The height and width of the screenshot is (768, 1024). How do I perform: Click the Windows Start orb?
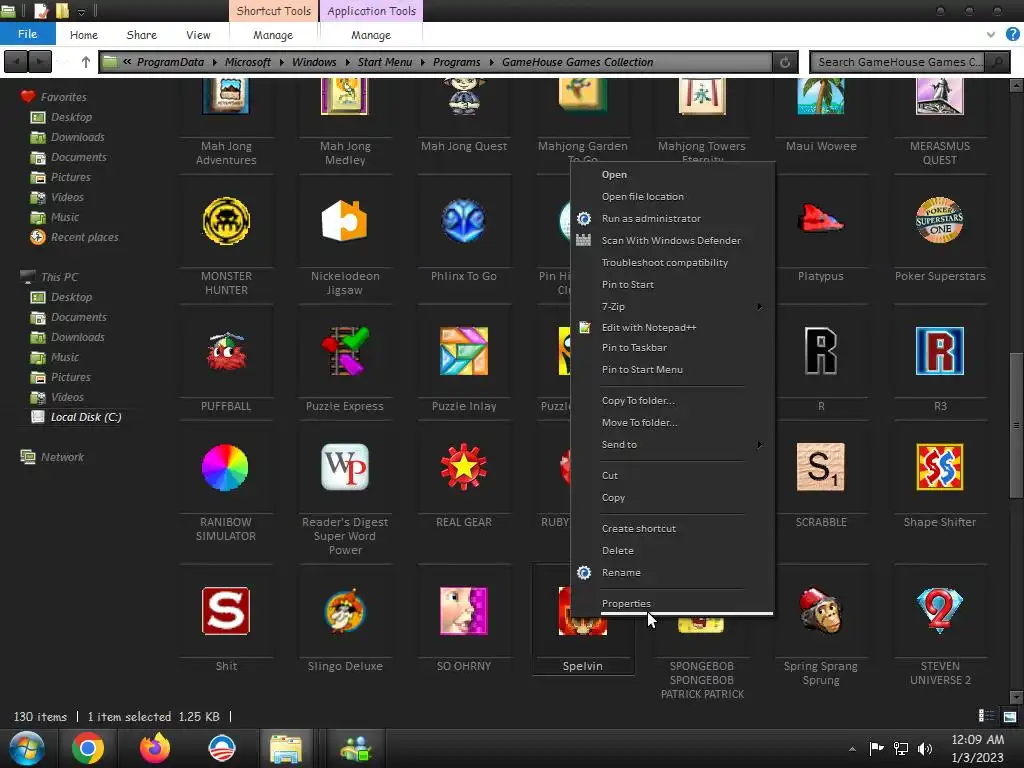click(x=27, y=748)
